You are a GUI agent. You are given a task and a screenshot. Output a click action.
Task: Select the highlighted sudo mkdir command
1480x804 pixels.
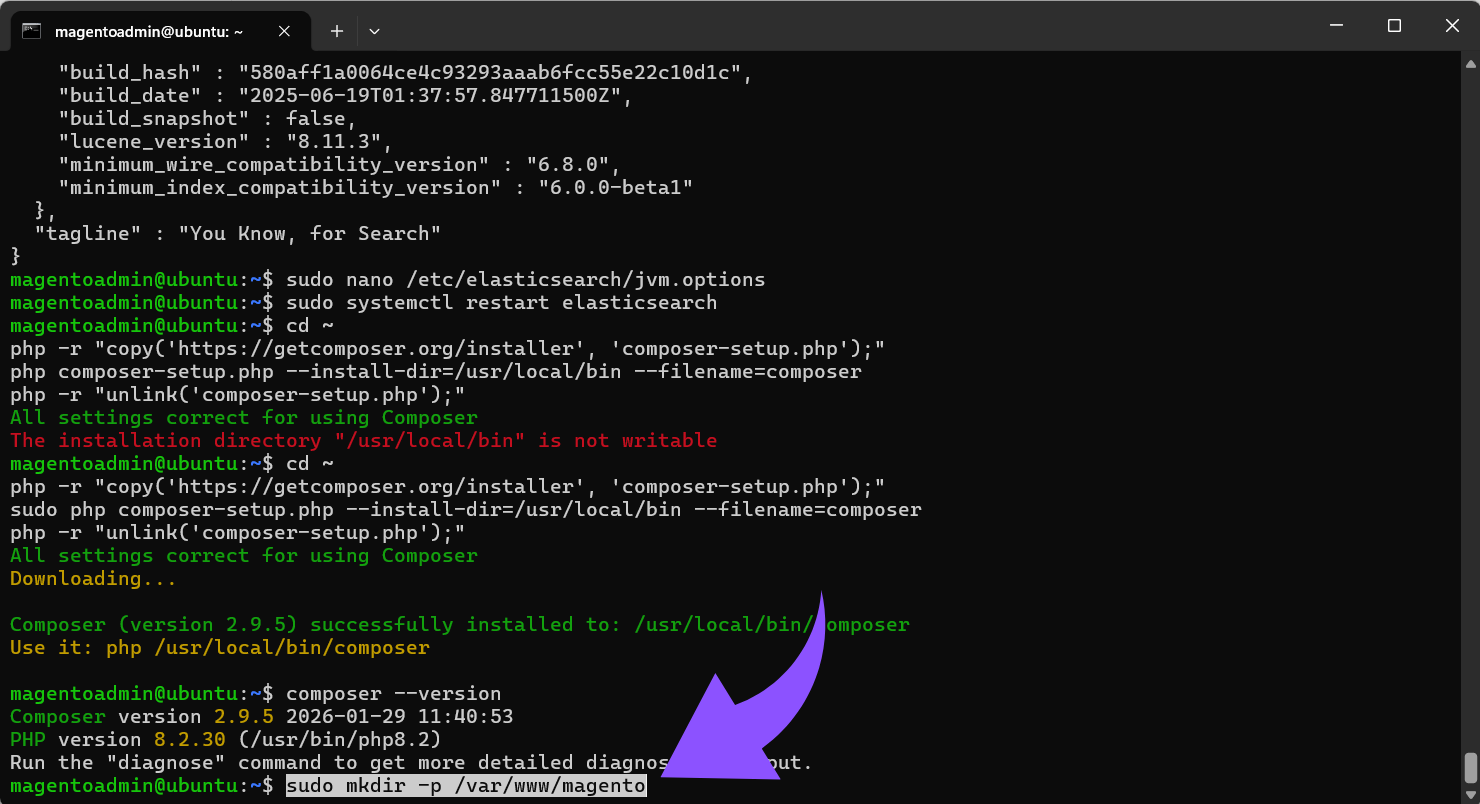coord(465,785)
